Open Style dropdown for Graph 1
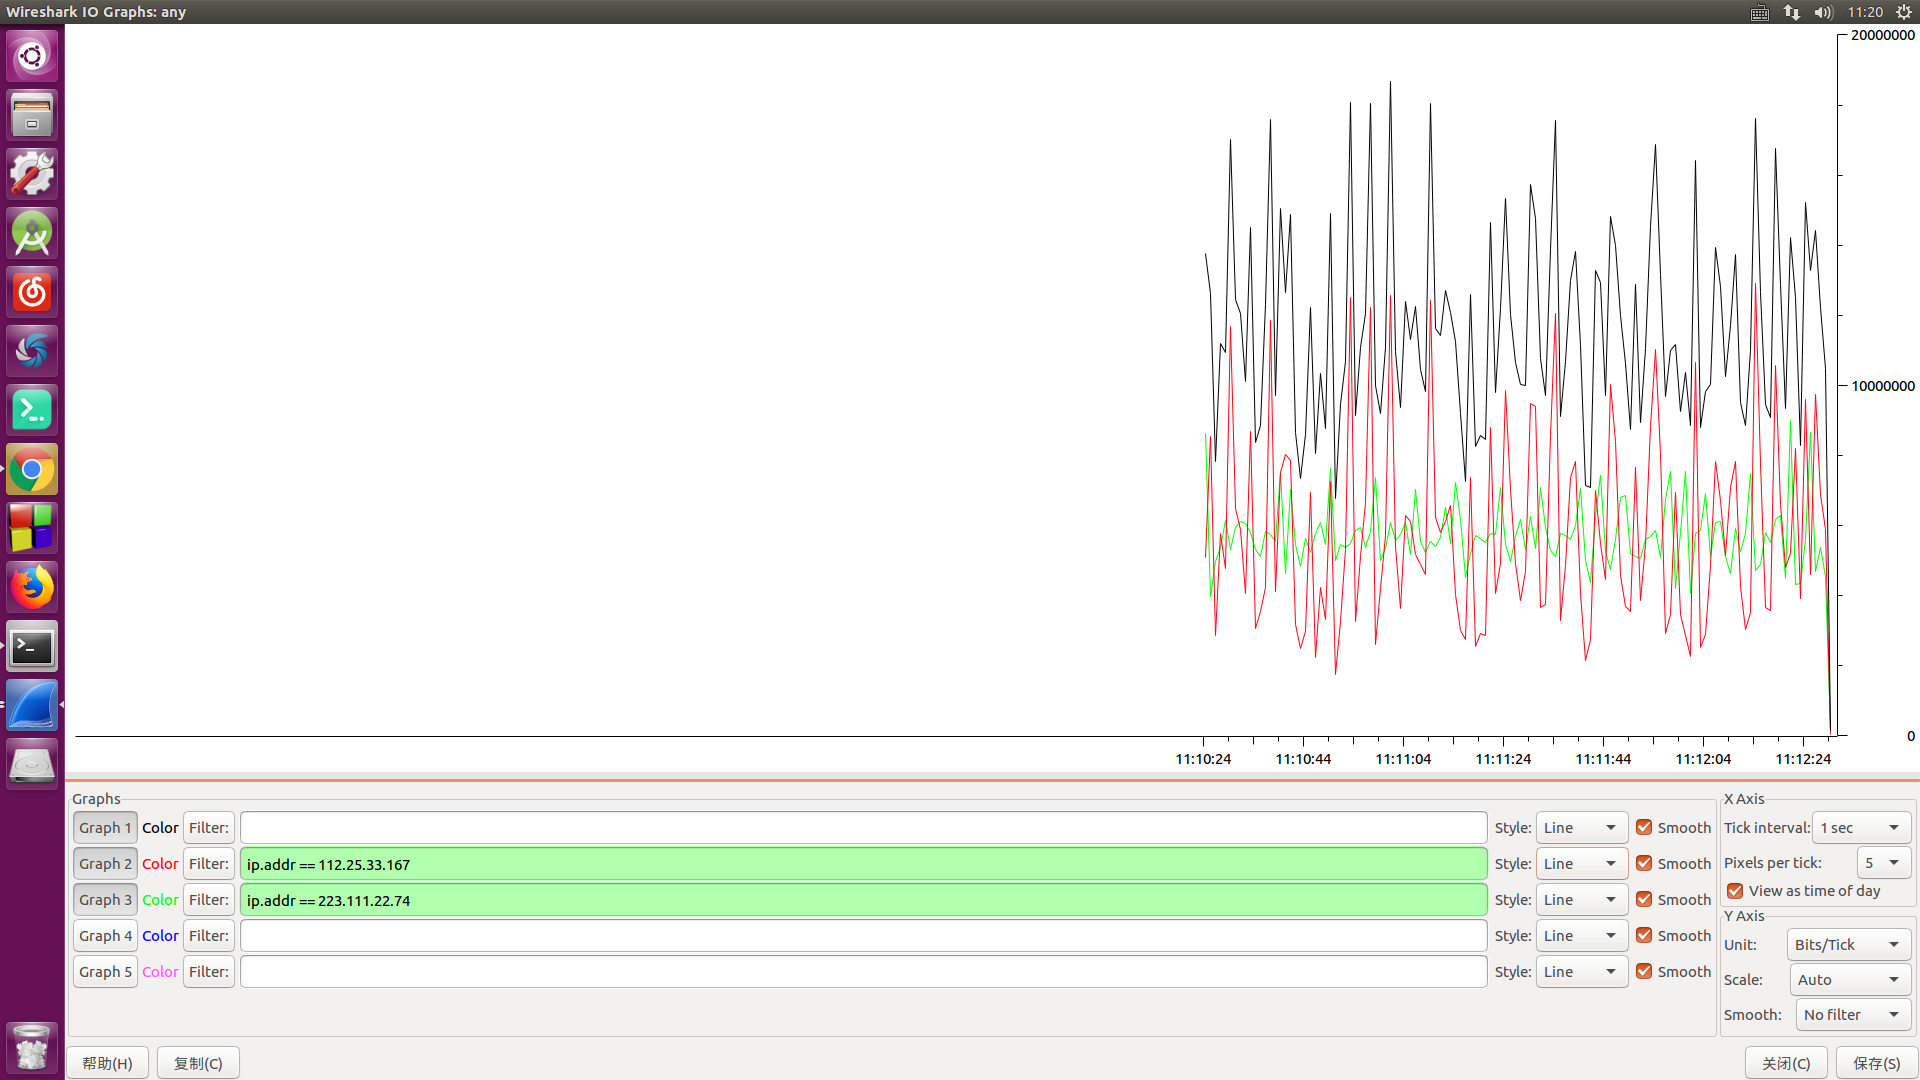 coord(1582,828)
